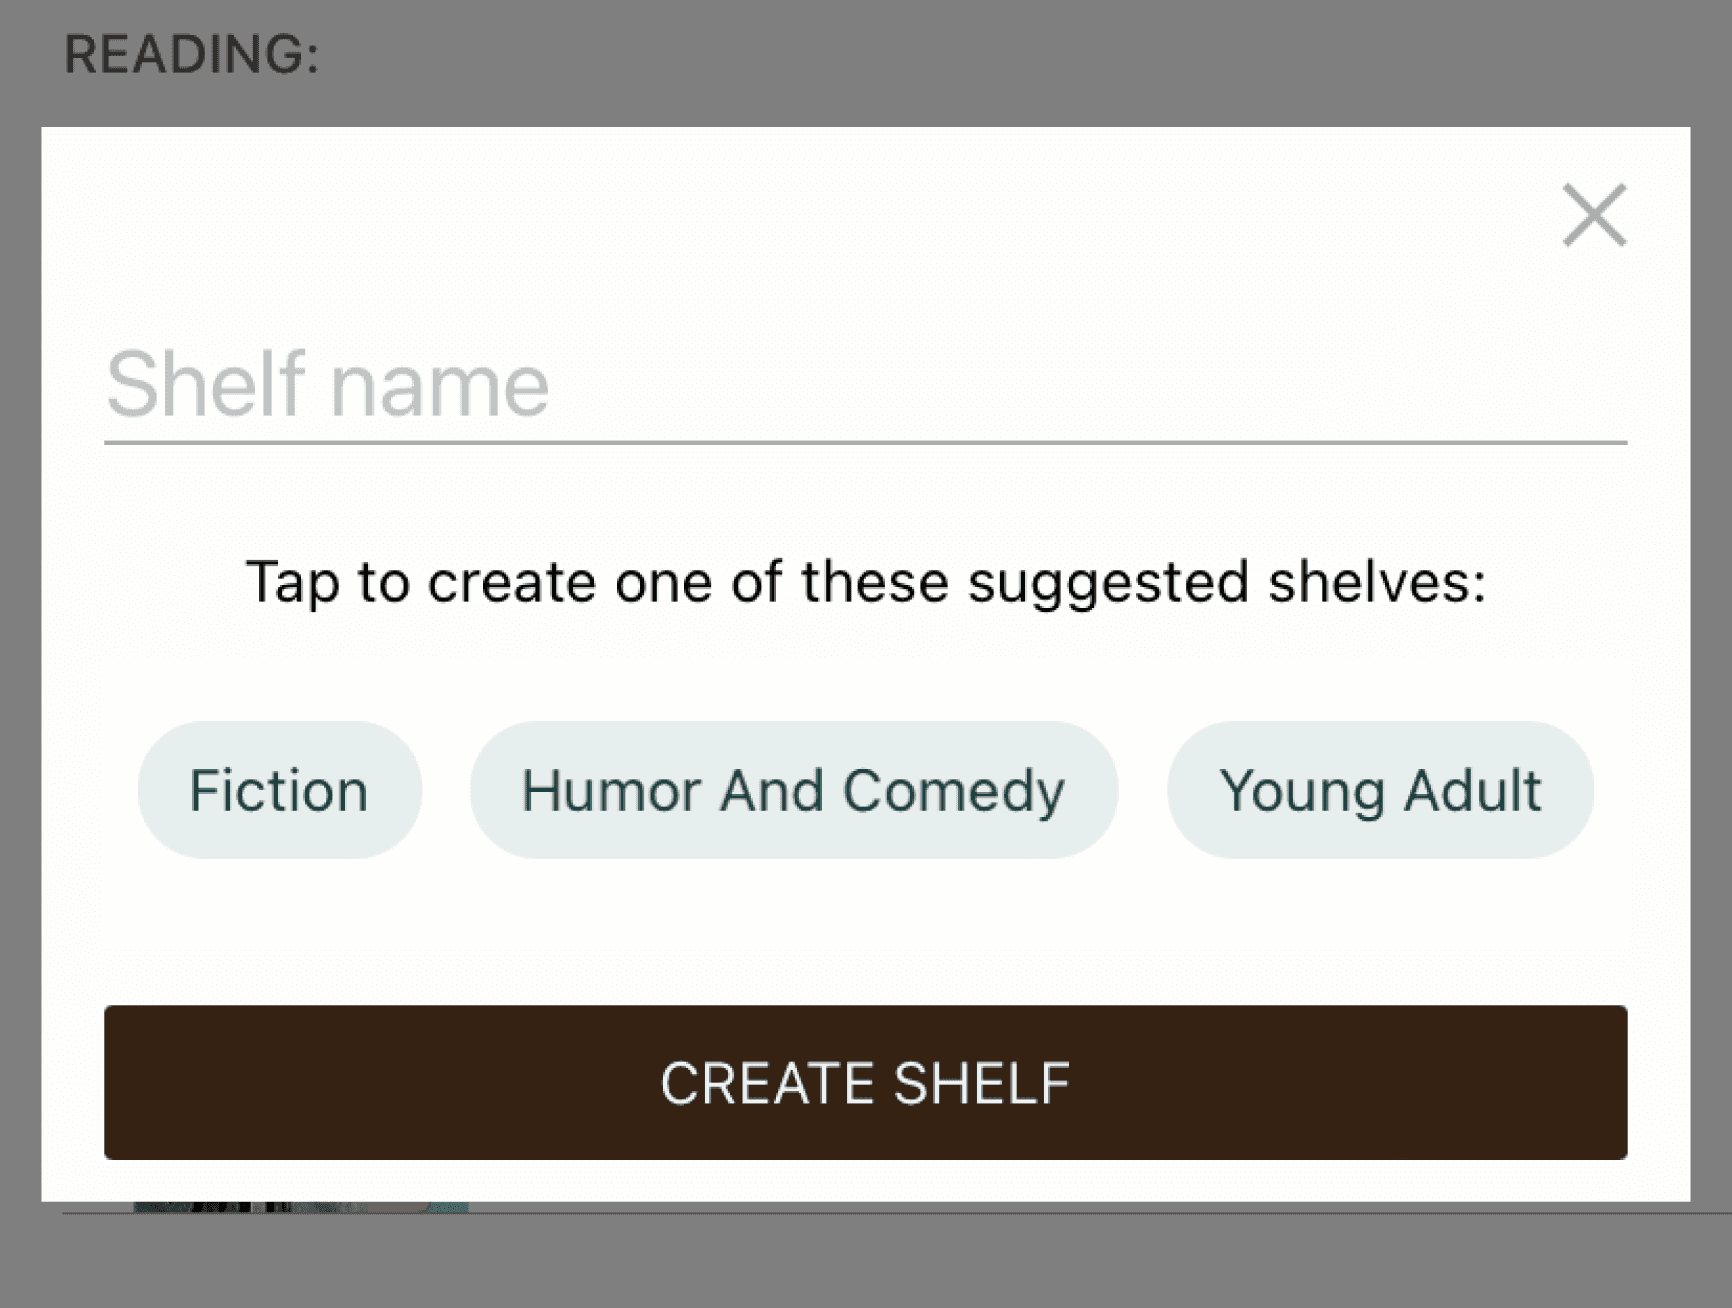
Task: Create a shelf named Fiction from the suggestions
Action: pos(279,790)
